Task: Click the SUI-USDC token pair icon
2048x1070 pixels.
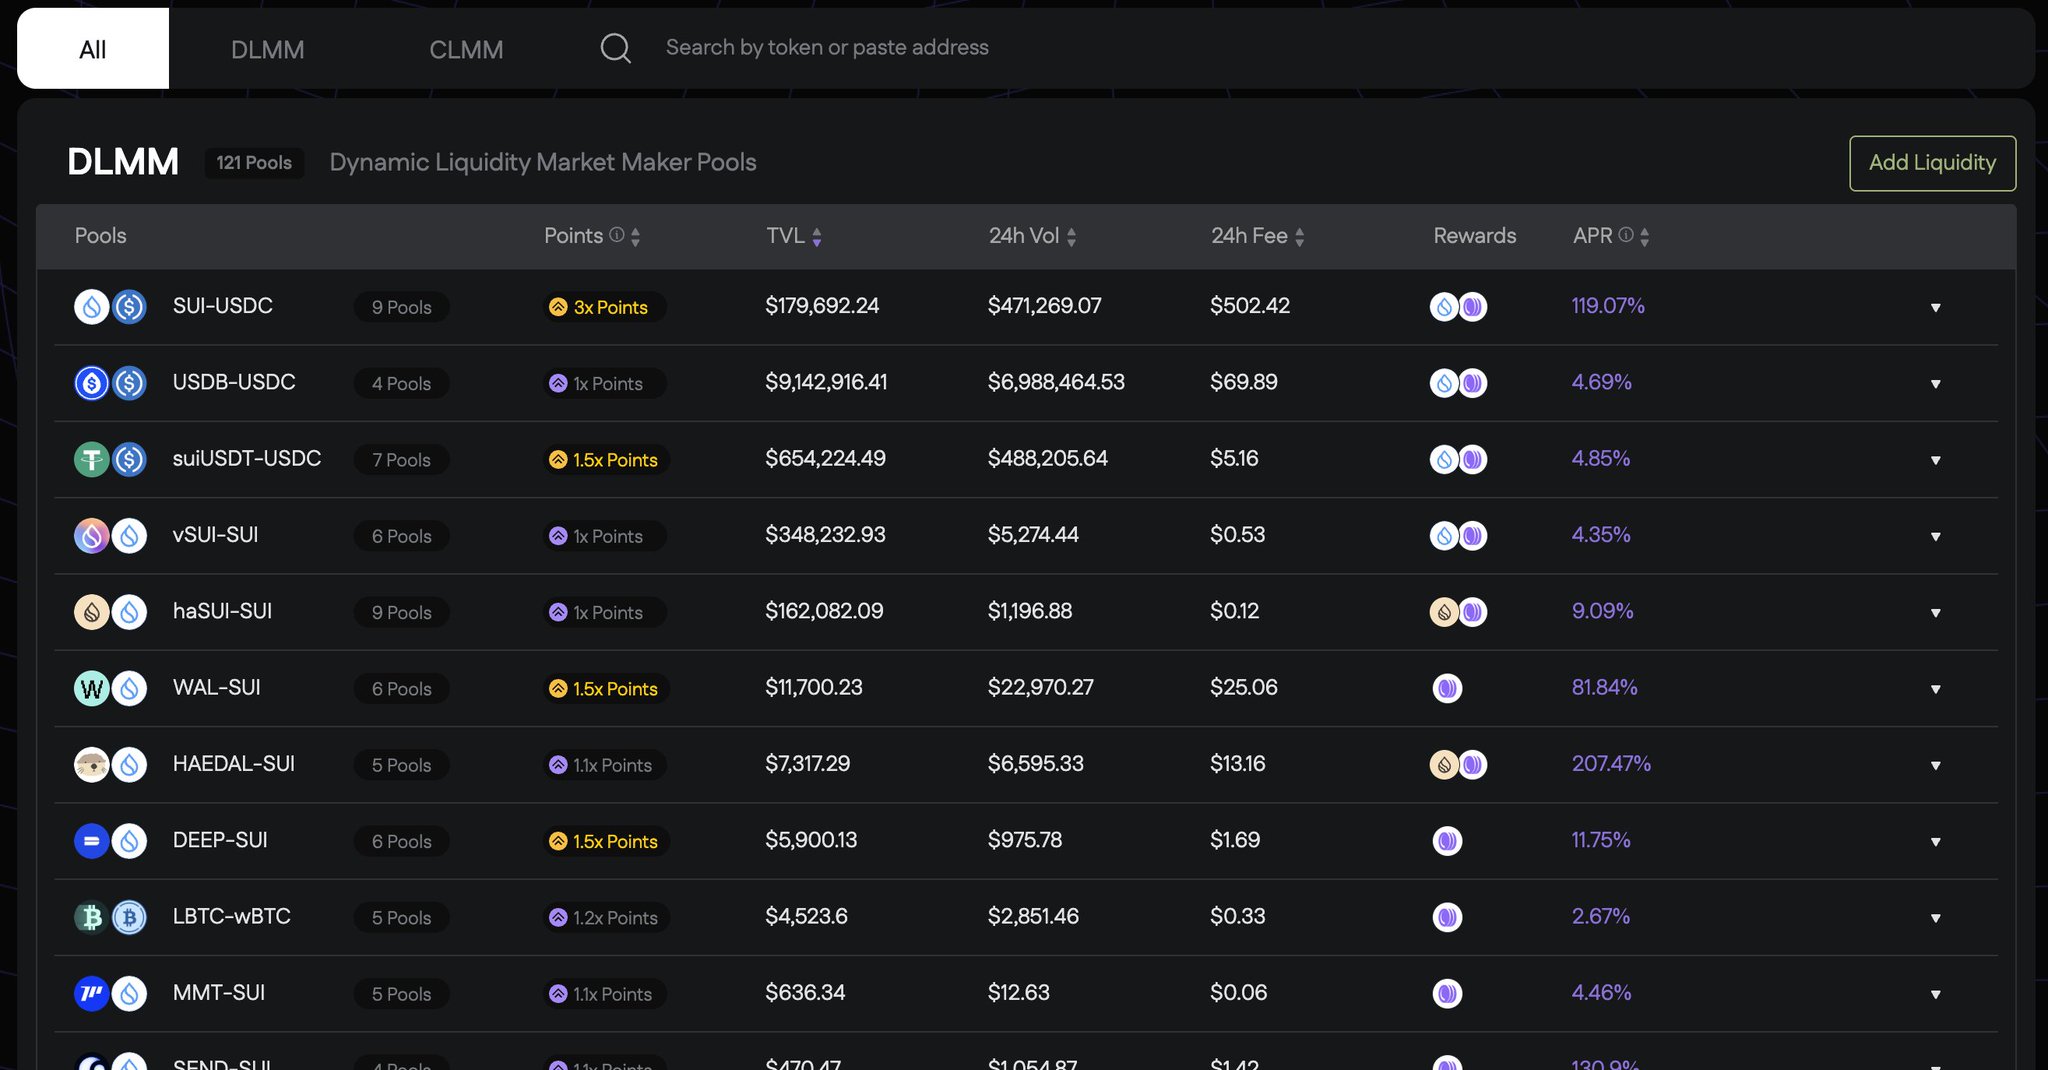Action: pos(110,306)
